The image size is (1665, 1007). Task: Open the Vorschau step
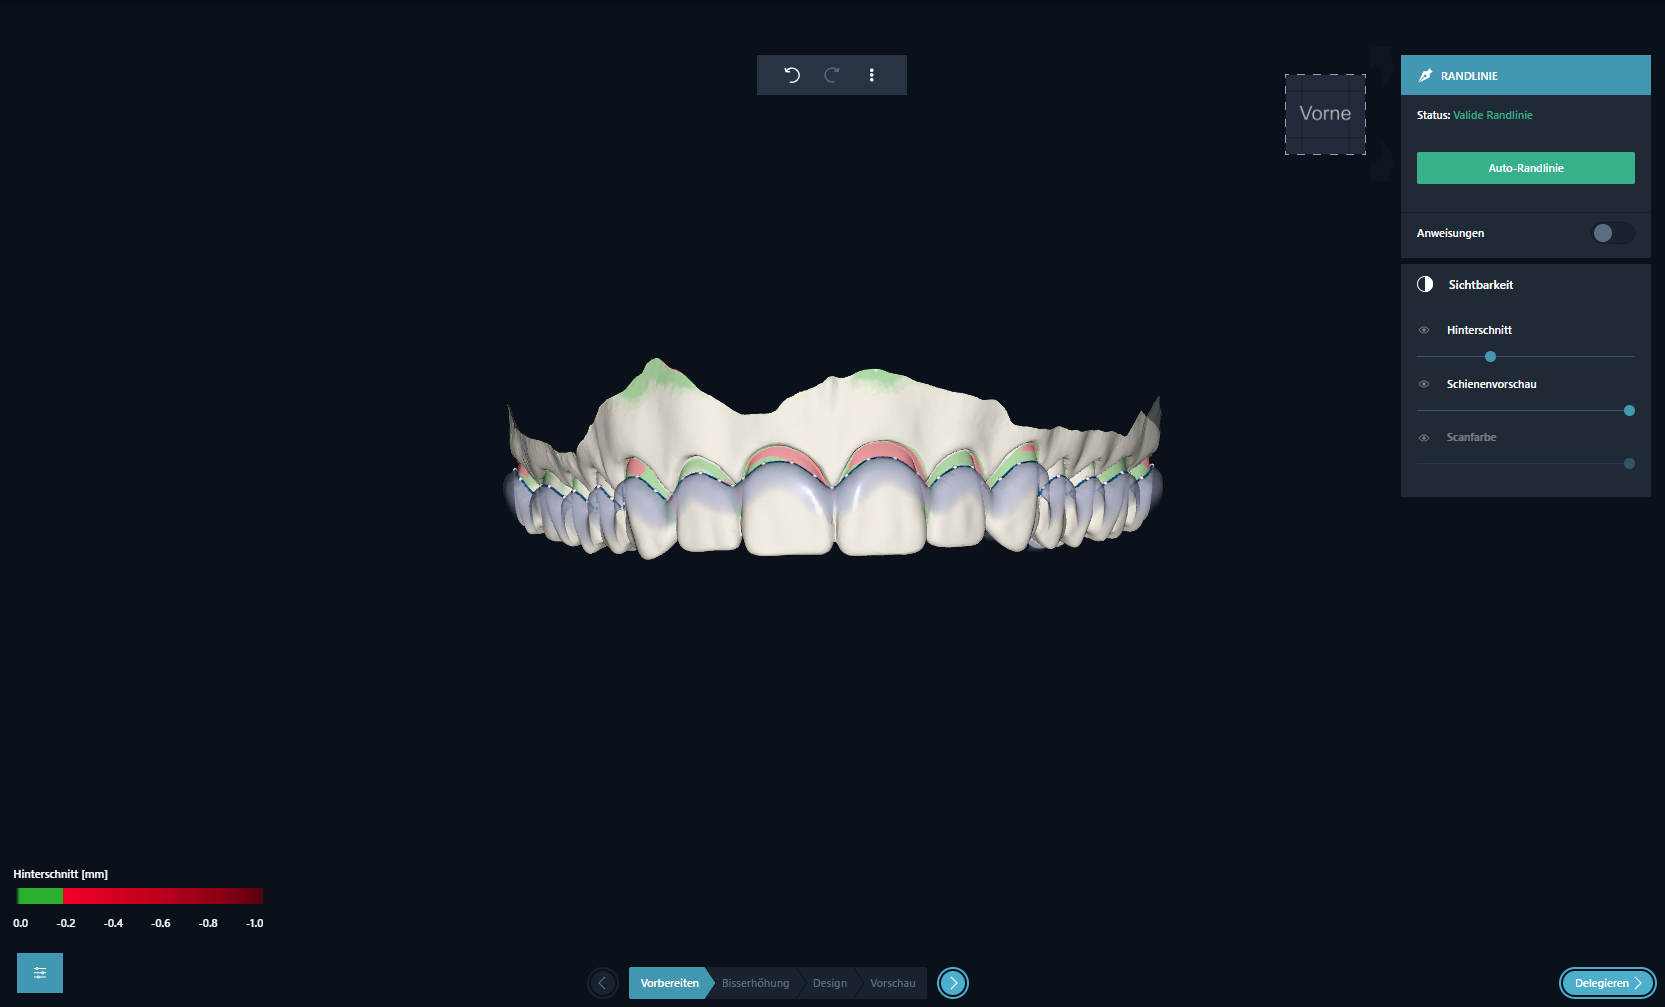pos(892,983)
